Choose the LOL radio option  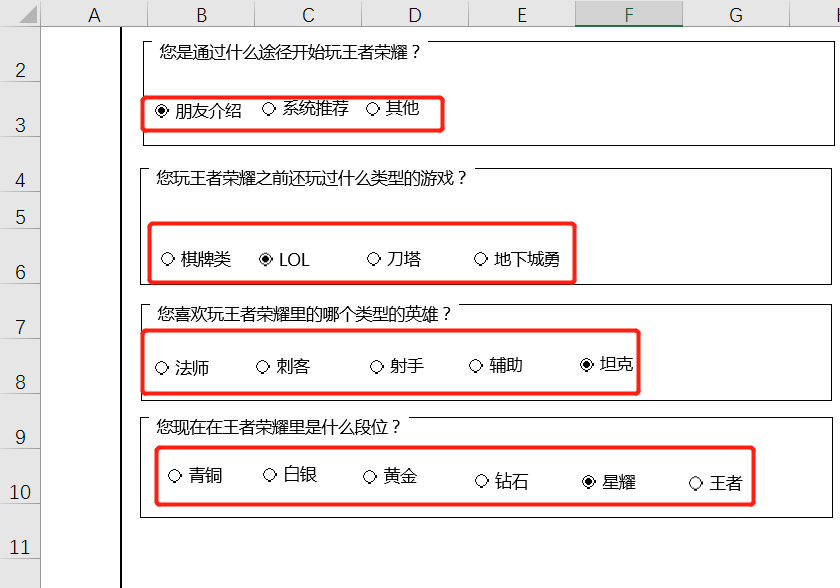click(266, 259)
